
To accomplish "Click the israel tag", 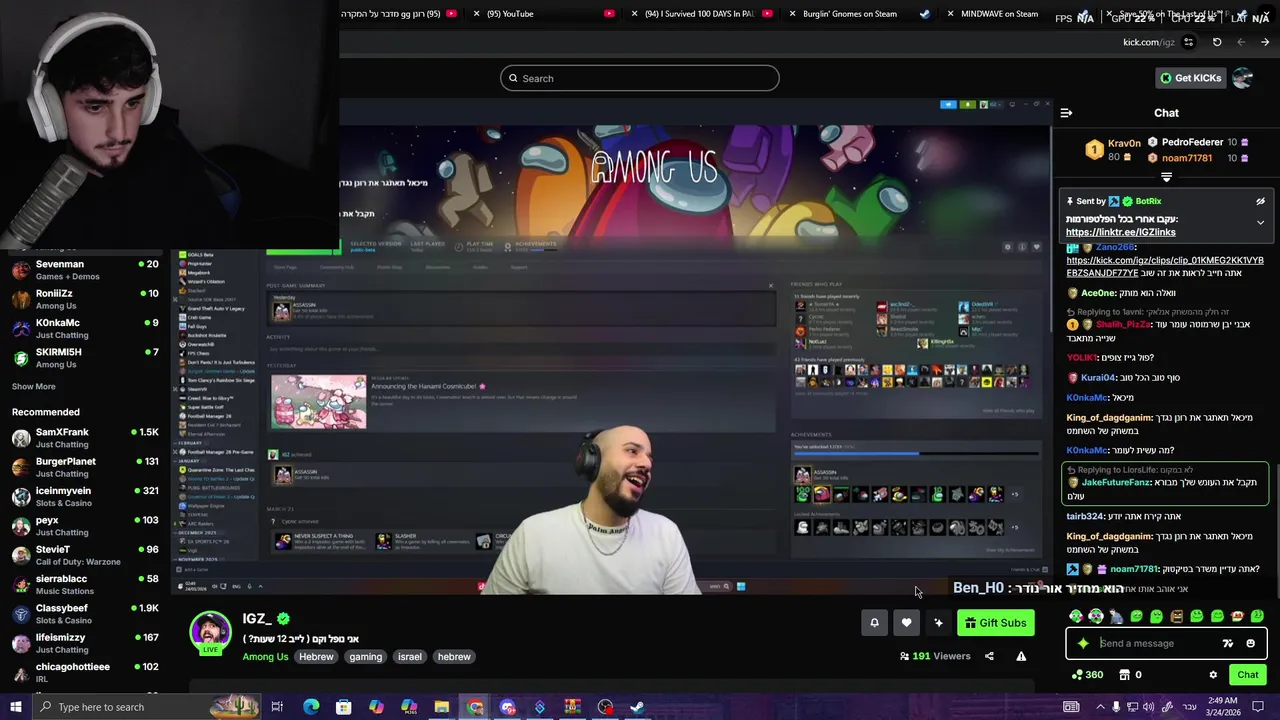I will click(x=409, y=657).
